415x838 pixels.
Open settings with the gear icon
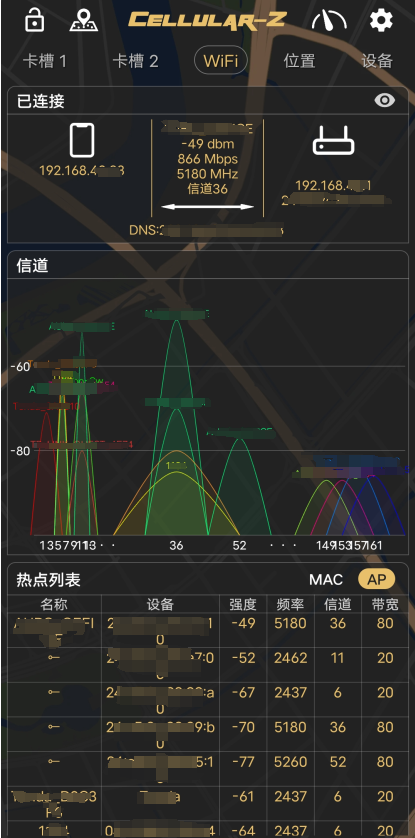tap(381, 20)
